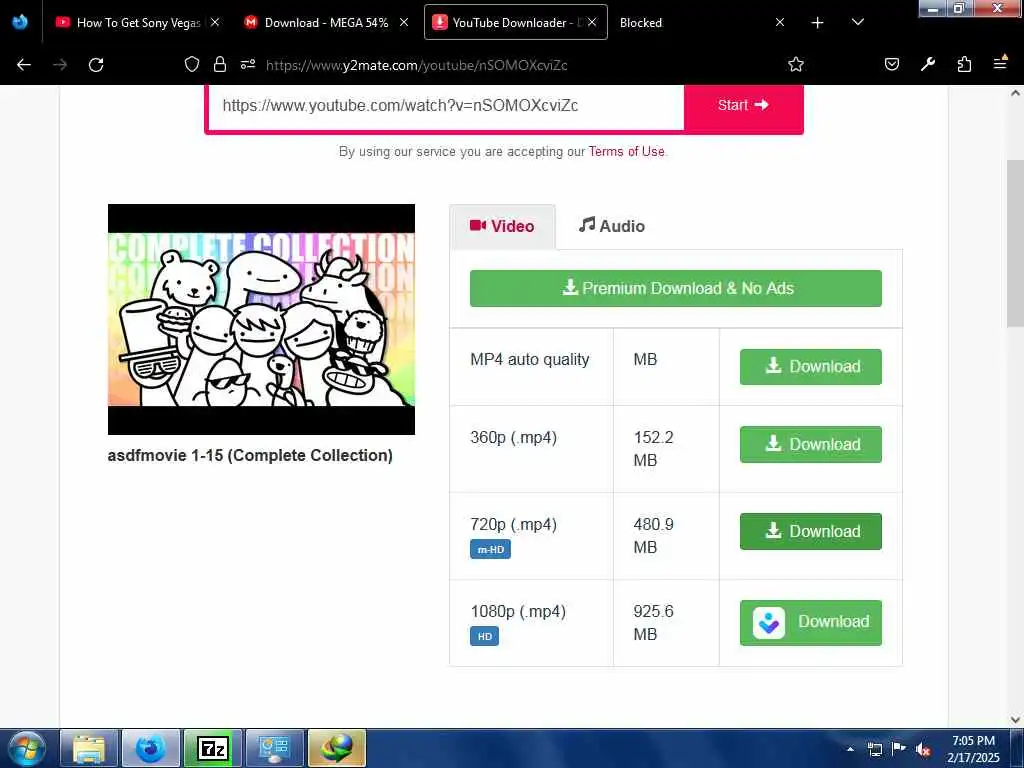Viewport: 1024px width, 768px height.
Task: Open the Firefox View icon in the tab bar
Action: coord(20,22)
